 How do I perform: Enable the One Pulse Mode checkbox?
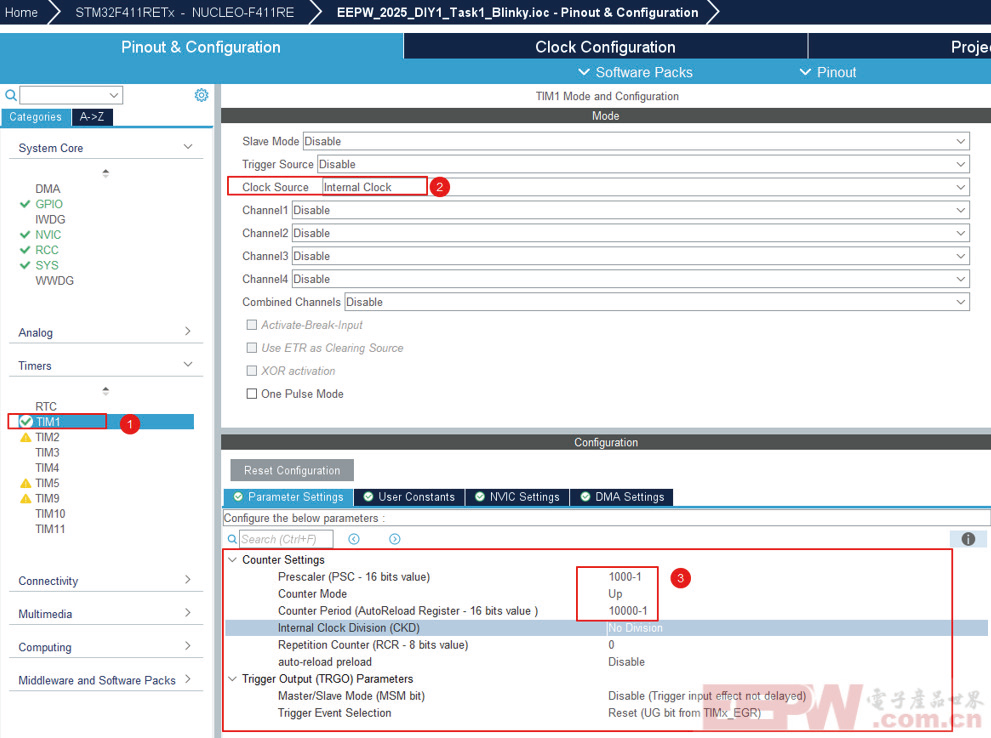tap(252, 394)
